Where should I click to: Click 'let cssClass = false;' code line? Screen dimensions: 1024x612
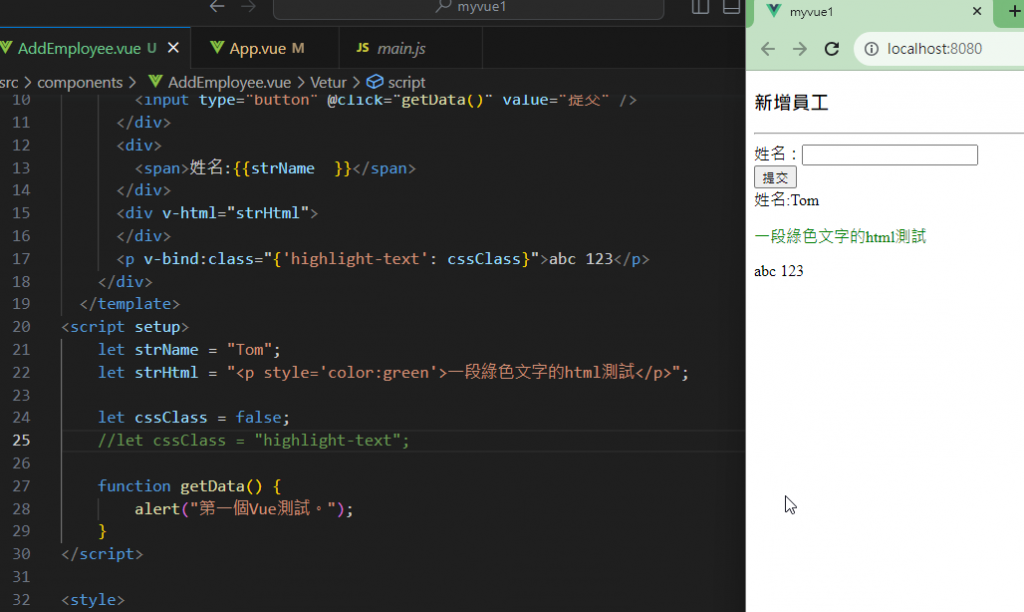(193, 417)
